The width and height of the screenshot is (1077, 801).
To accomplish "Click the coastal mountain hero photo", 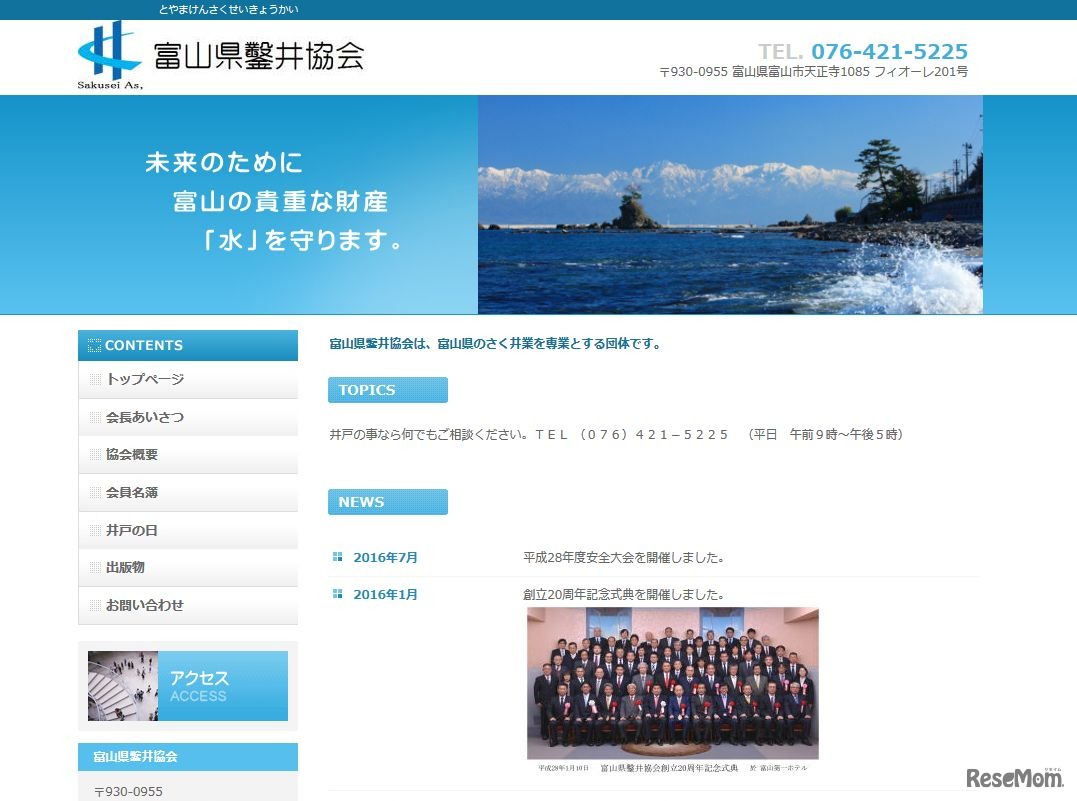I will [730, 205].
